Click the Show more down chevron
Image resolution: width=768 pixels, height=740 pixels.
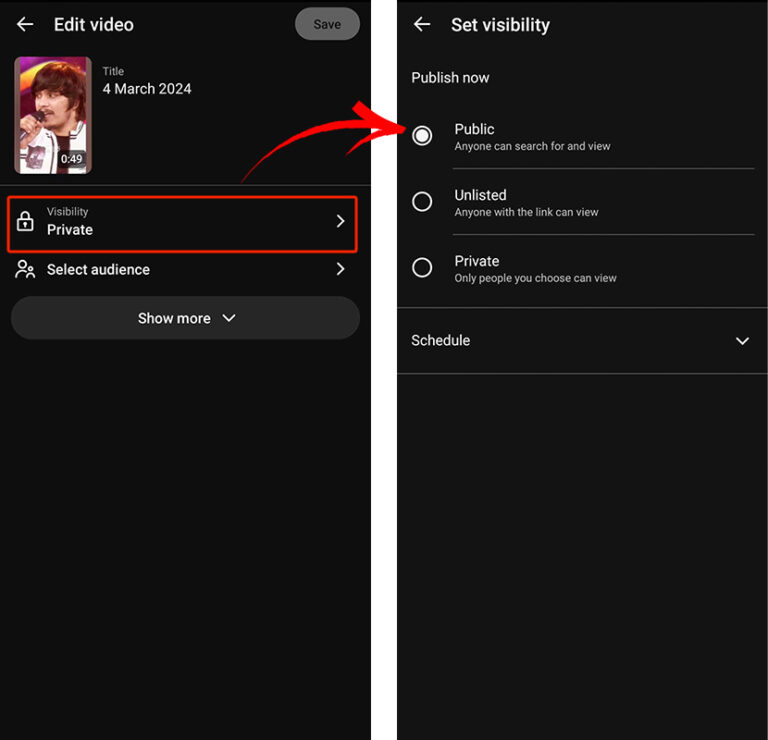pyautogui.click(x=229, y=318)
